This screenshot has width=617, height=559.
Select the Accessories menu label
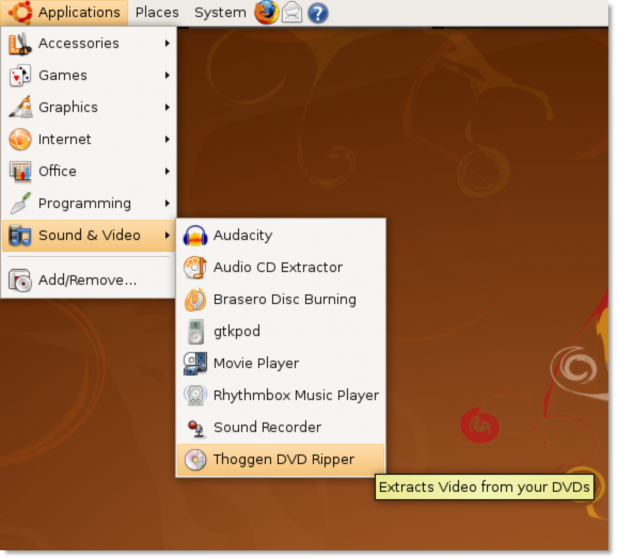tap(79, 43)
